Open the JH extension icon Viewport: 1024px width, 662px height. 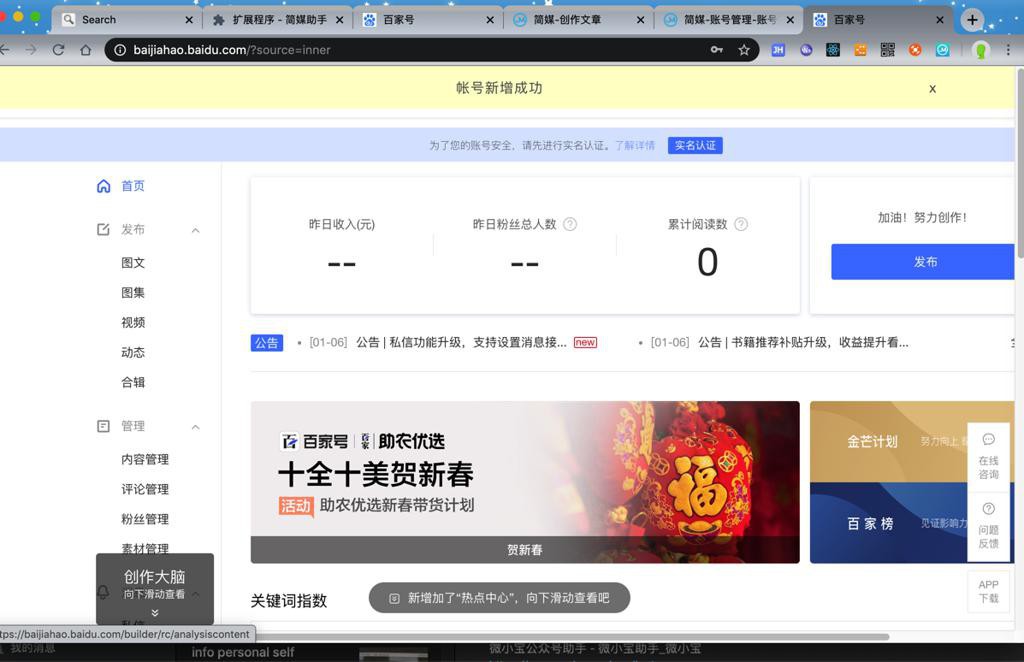coord(778,50)
